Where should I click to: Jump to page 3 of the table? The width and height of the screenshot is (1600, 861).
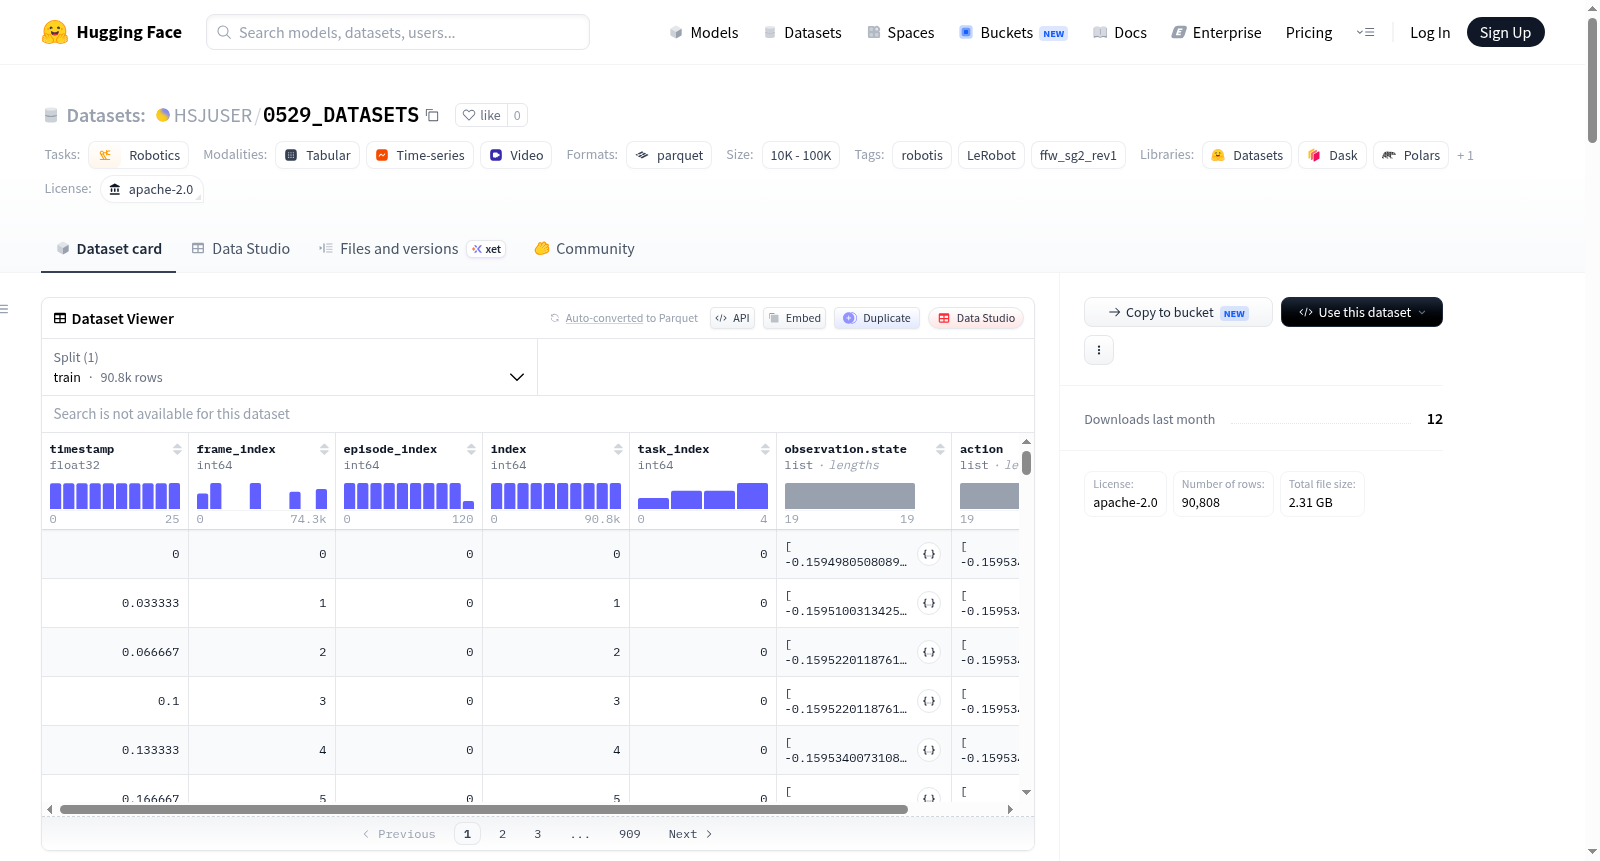(x=537, y=834)
